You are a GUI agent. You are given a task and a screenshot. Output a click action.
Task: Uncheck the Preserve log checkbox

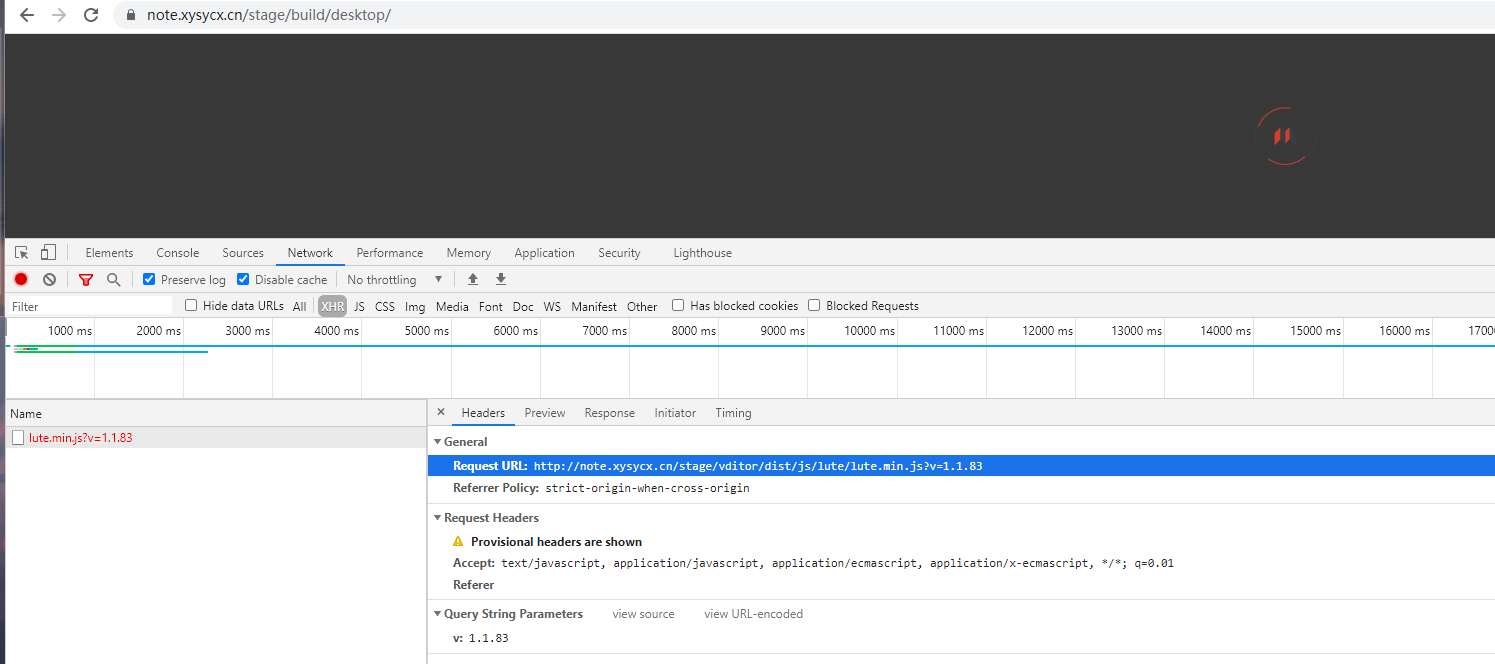(x=149, y=280)
